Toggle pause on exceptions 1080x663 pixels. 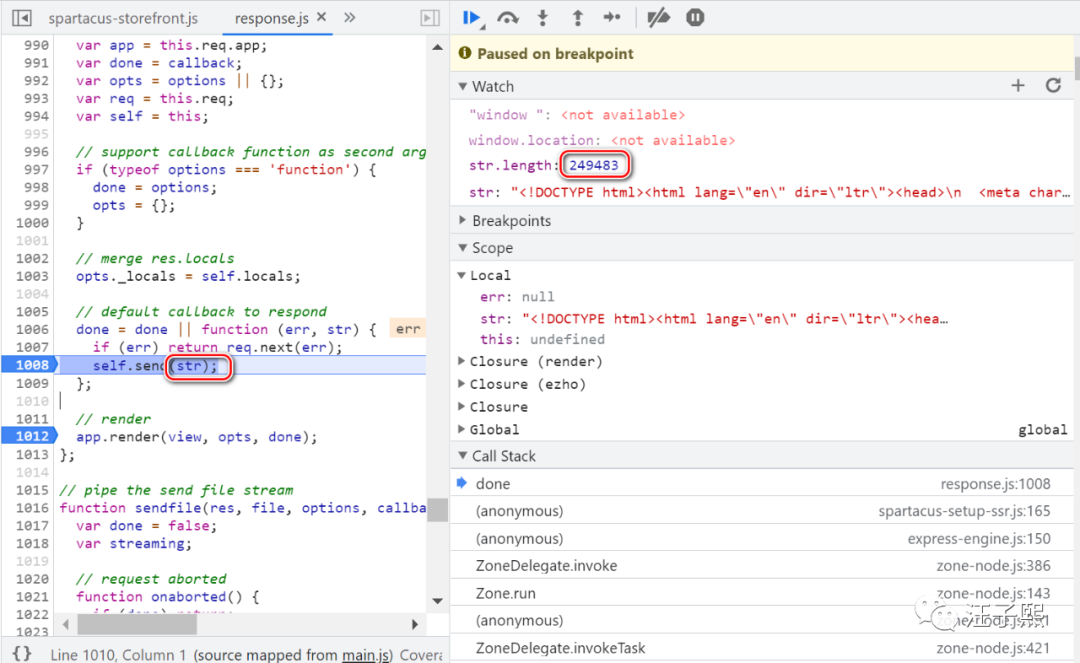(695, 18)
